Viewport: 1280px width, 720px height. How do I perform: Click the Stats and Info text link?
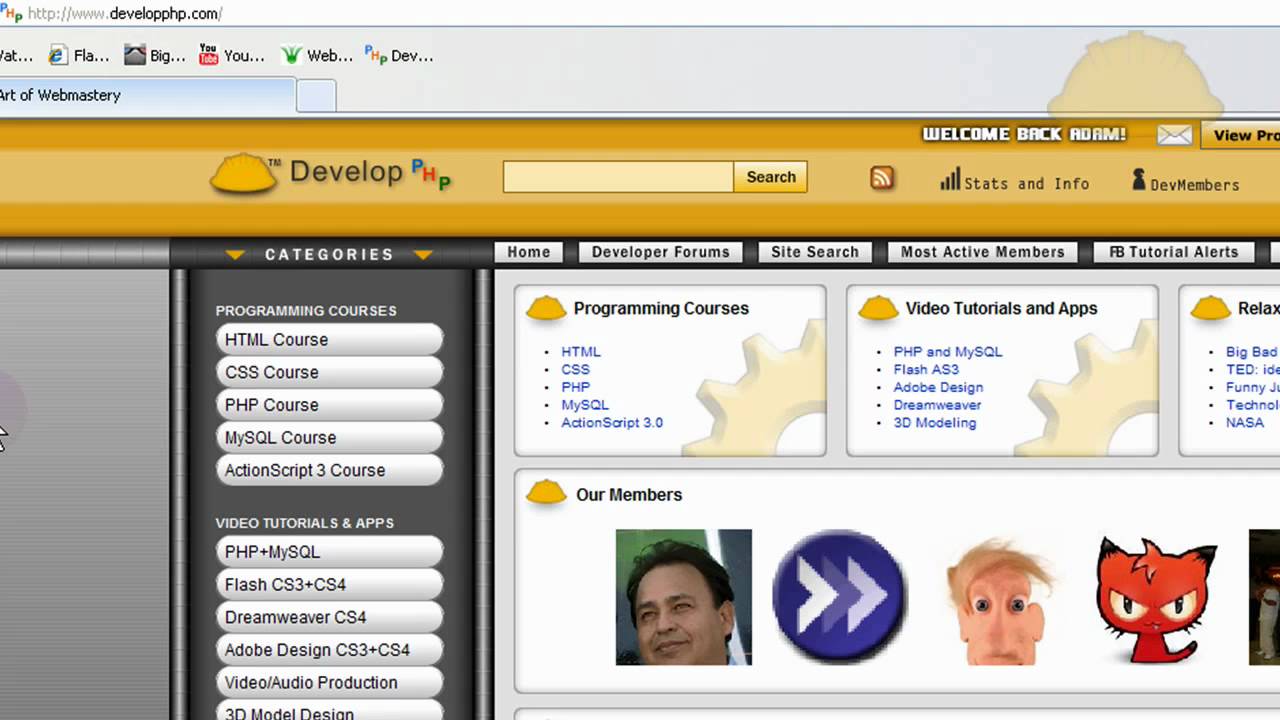tap(1026, 184)
